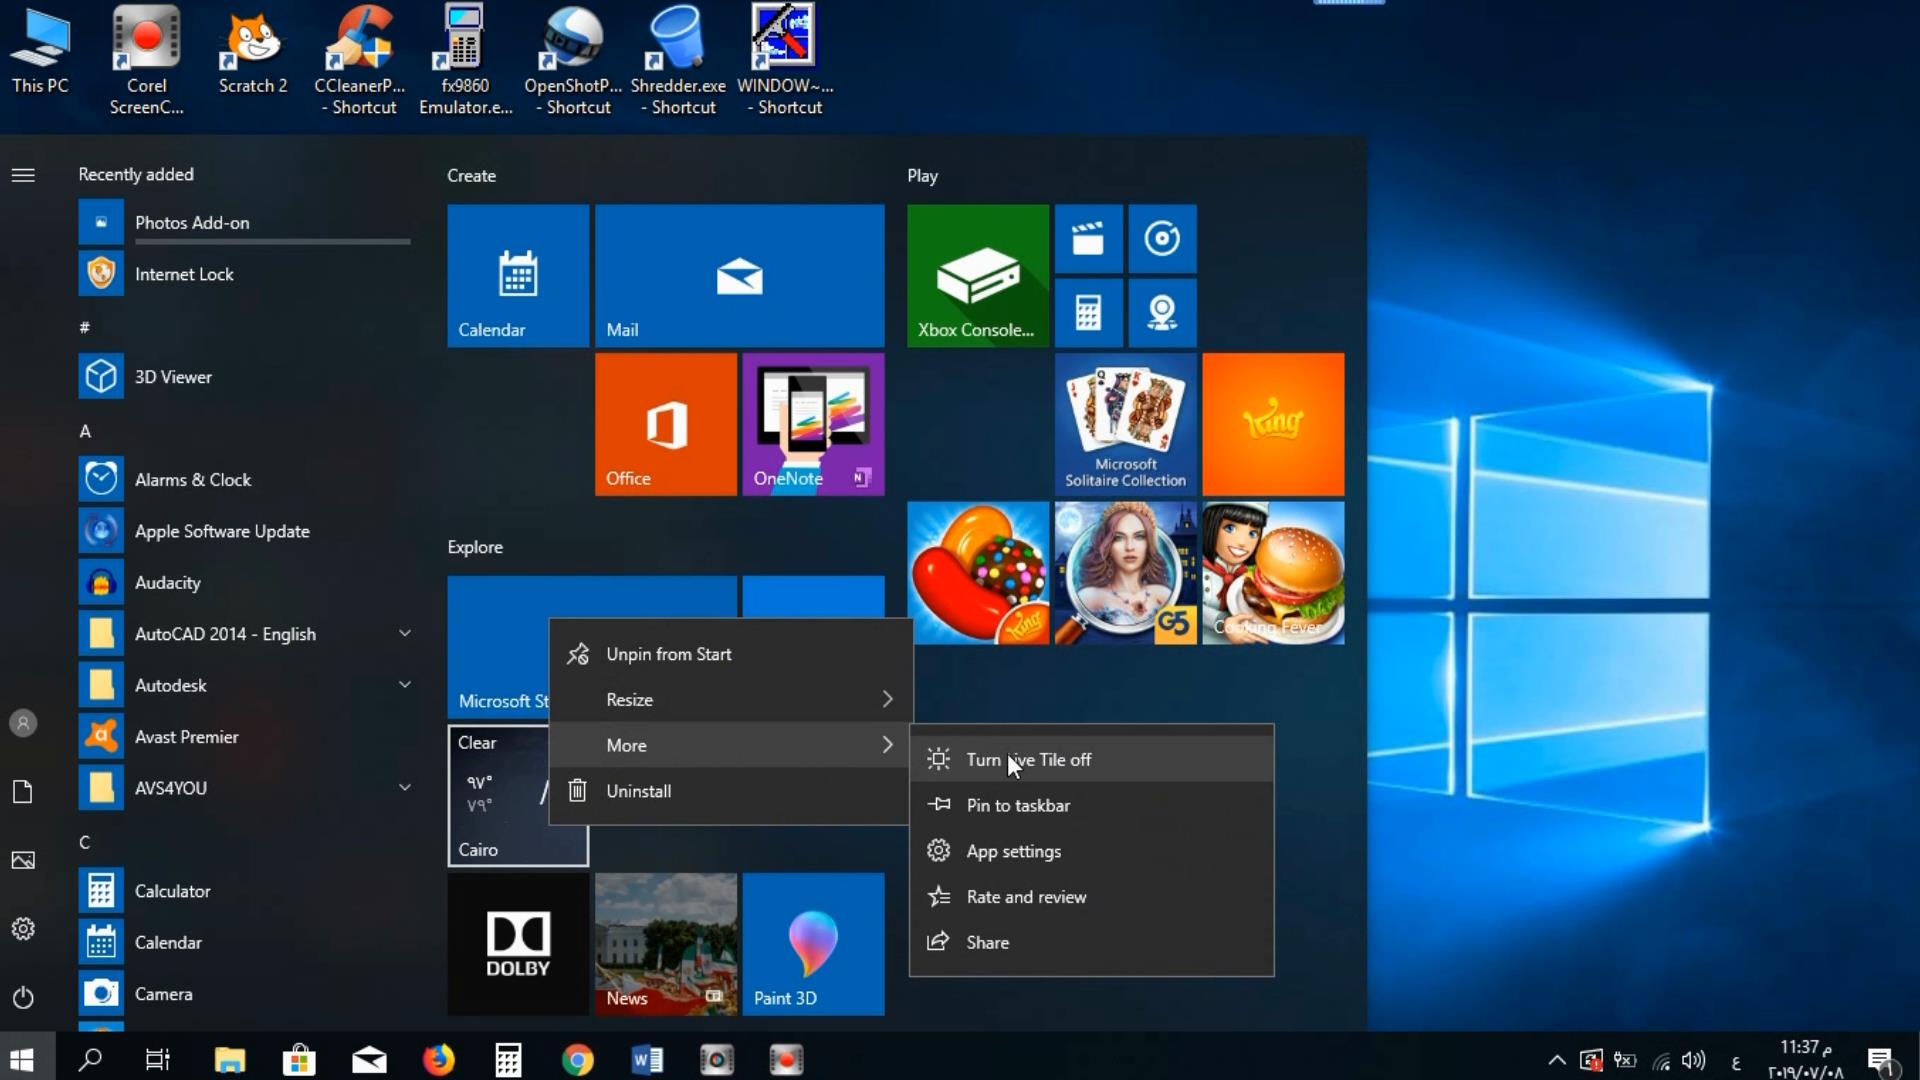Image resolution: width=1920 pixels, height=1080 pixels.
Task: Select the fx9860 Emulator desktop icon
Action: point(465,62)
